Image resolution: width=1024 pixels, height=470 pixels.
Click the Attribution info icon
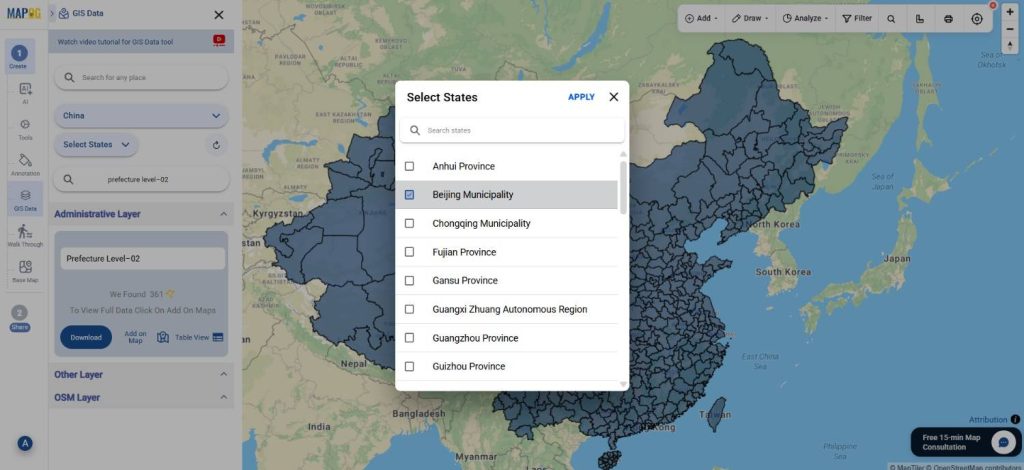tap(1015, 419)
